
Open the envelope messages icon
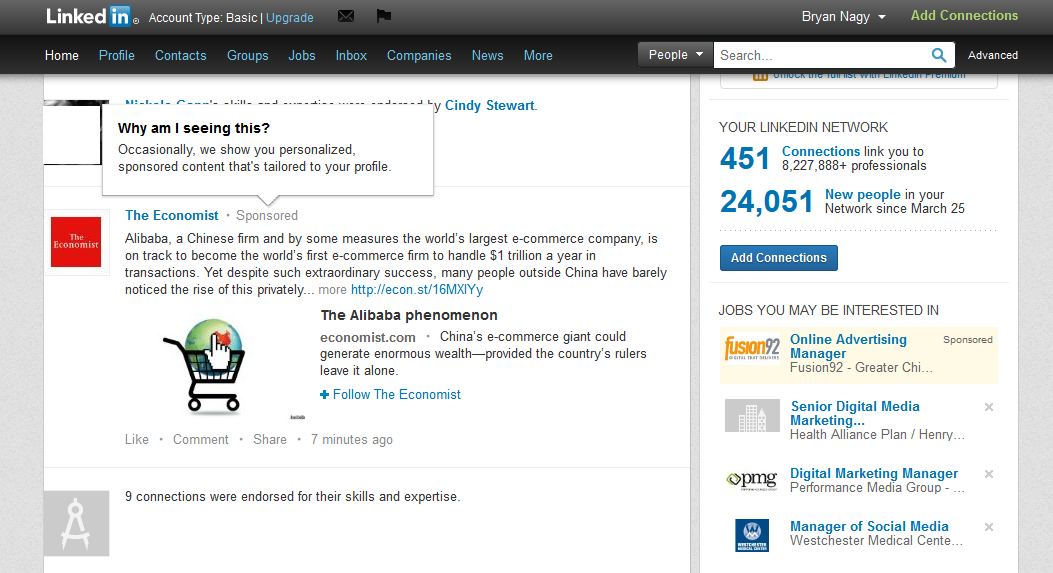(346, 16)
